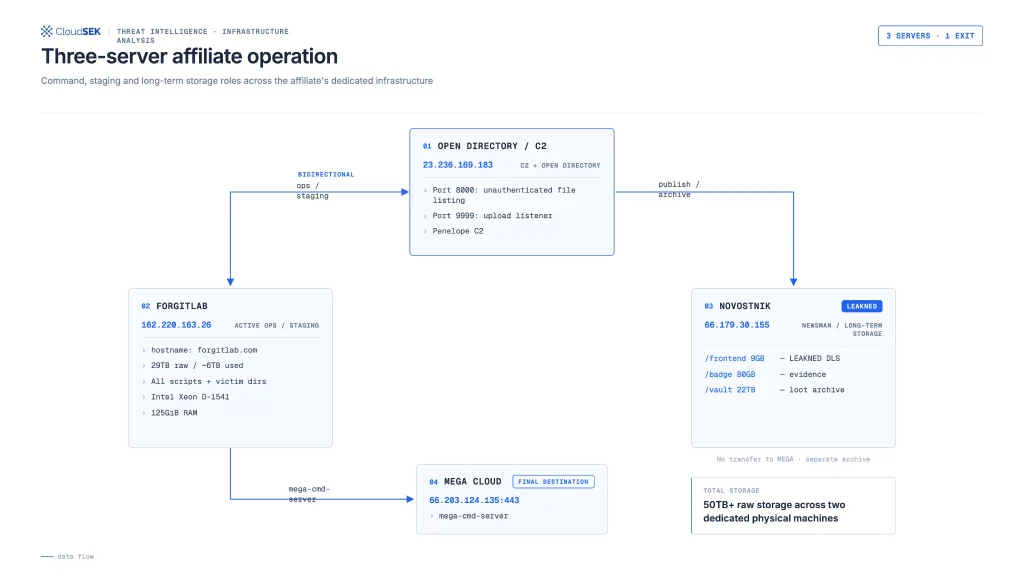Click the "NEWSMAN / LONG-TERM STORAGE" role label
Image resolution: width=1024 pixels, height=576 pixels.
pos(842,329)
